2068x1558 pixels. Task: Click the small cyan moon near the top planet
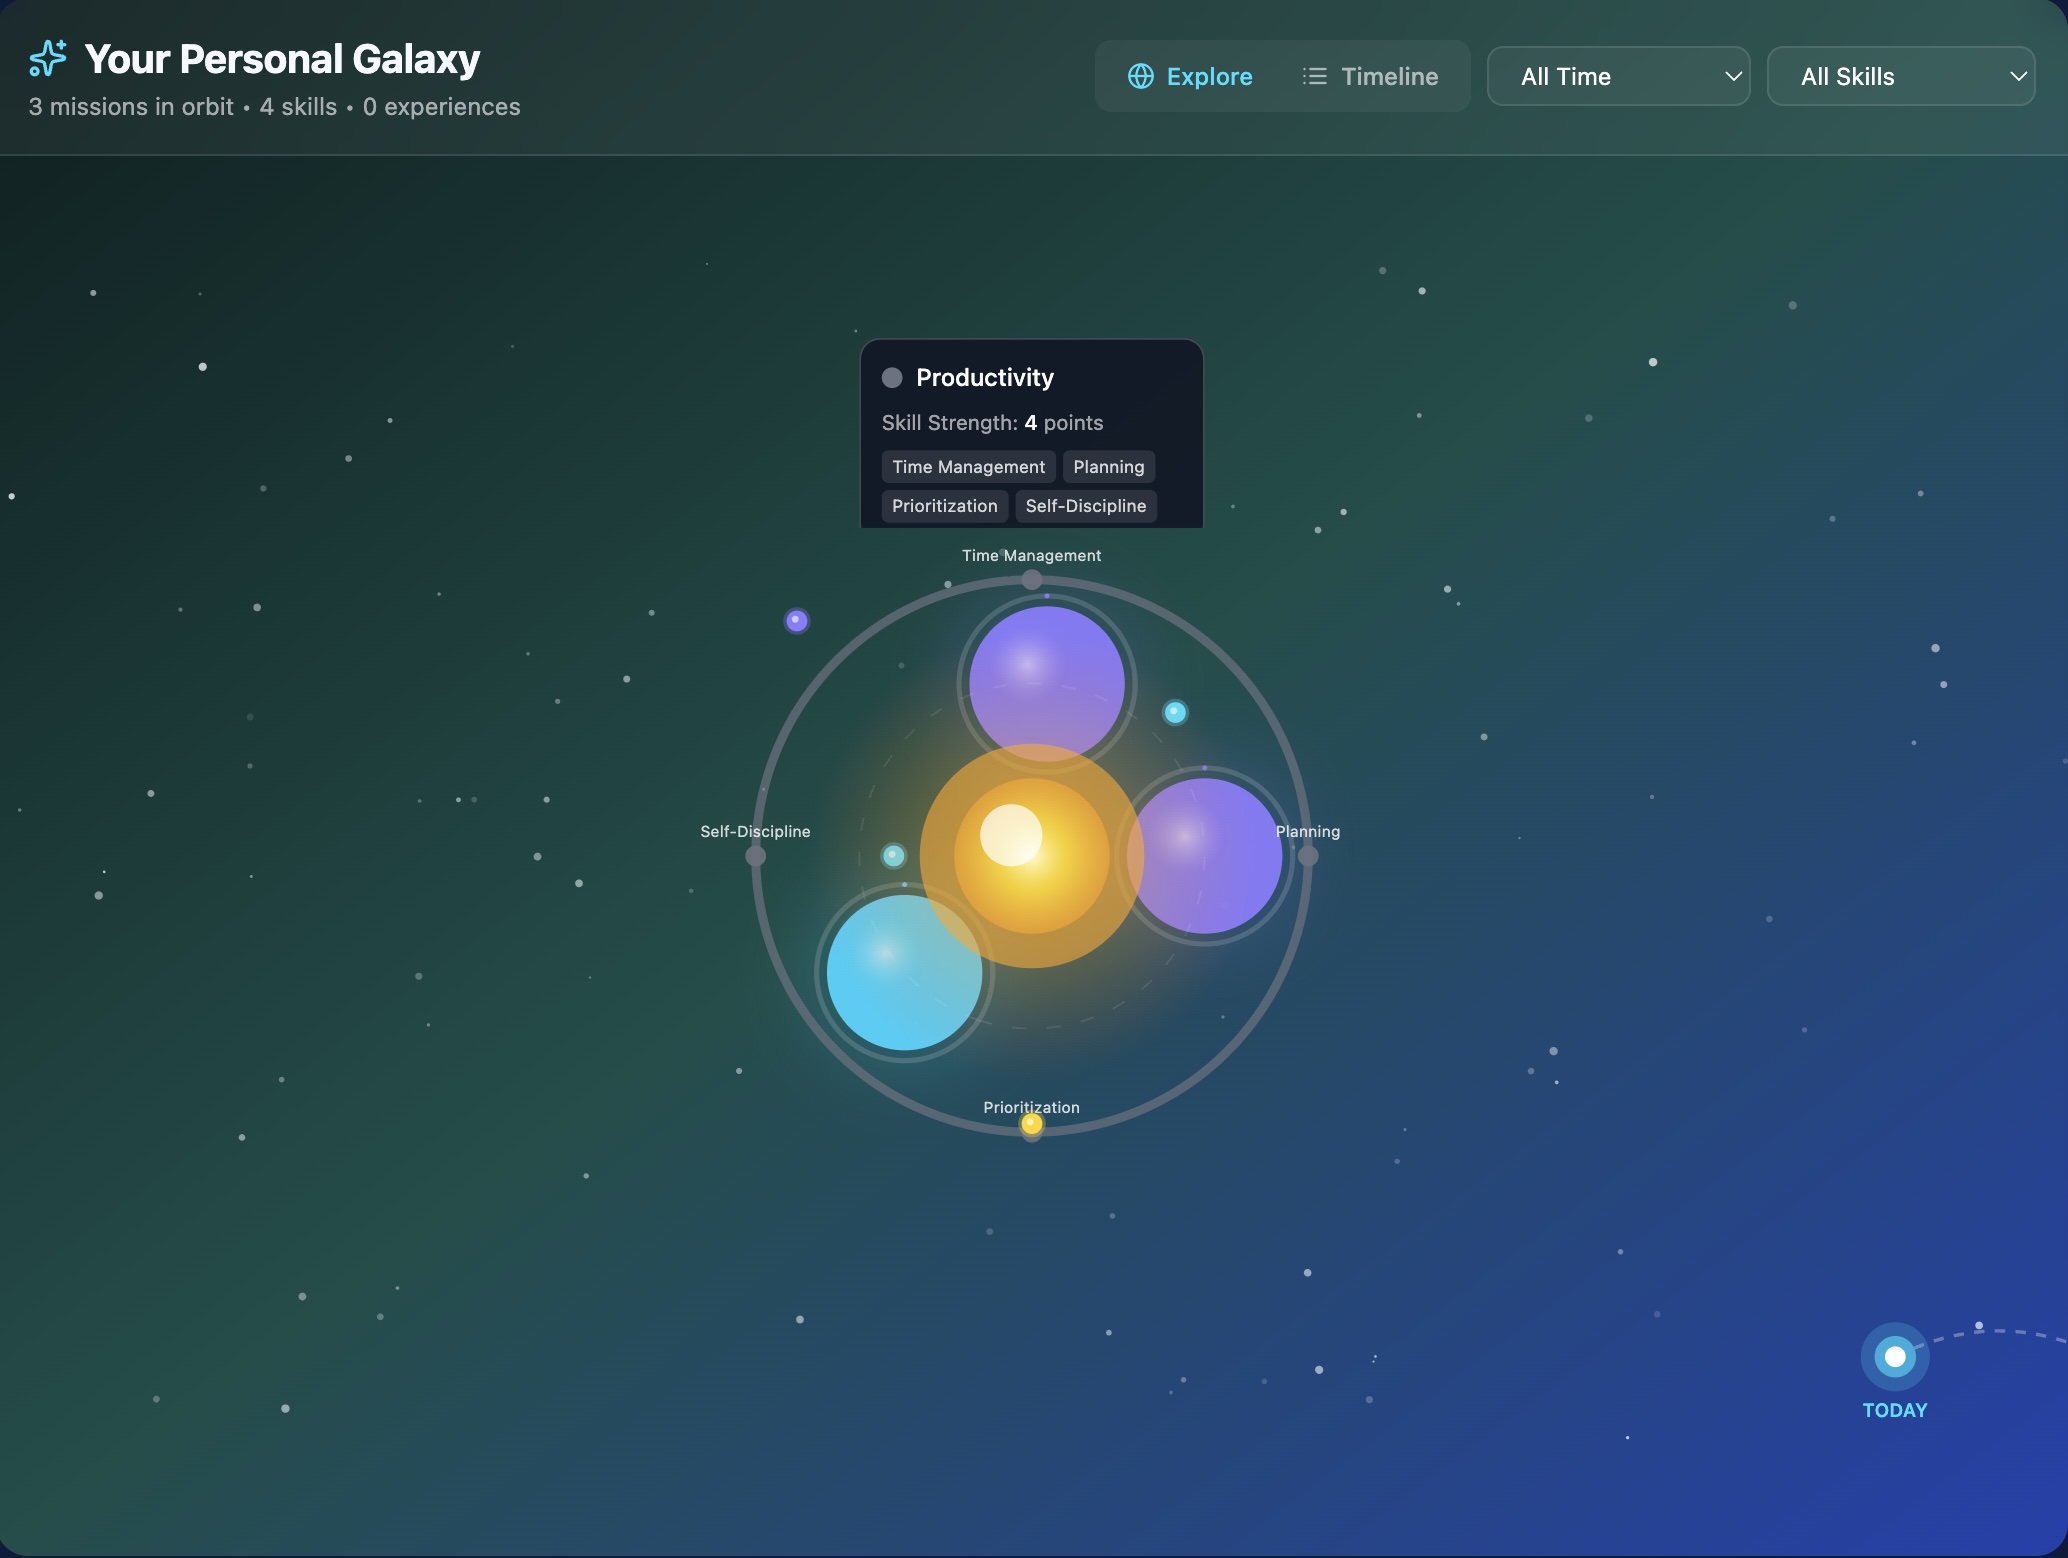coord(1175,712)
